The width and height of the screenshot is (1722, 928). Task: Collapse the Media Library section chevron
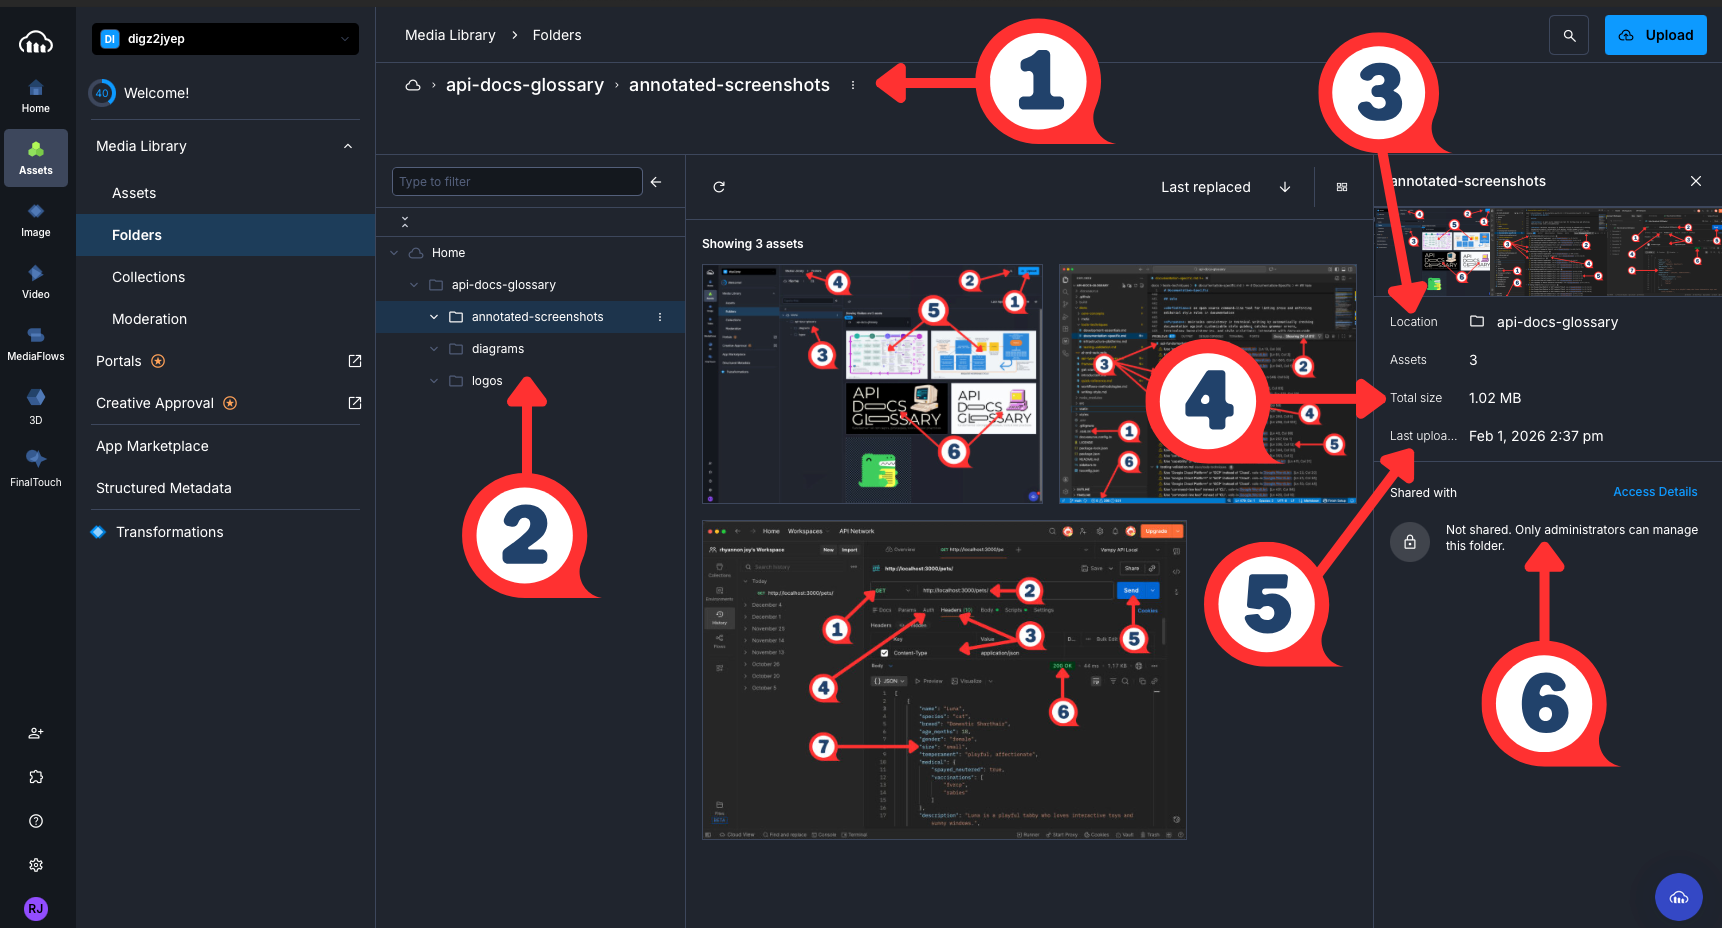point(348,145)
